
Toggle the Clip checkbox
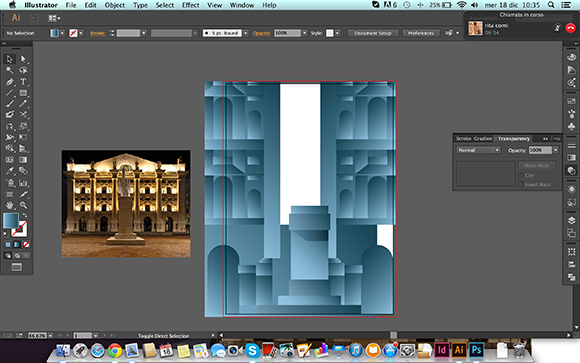521,175
